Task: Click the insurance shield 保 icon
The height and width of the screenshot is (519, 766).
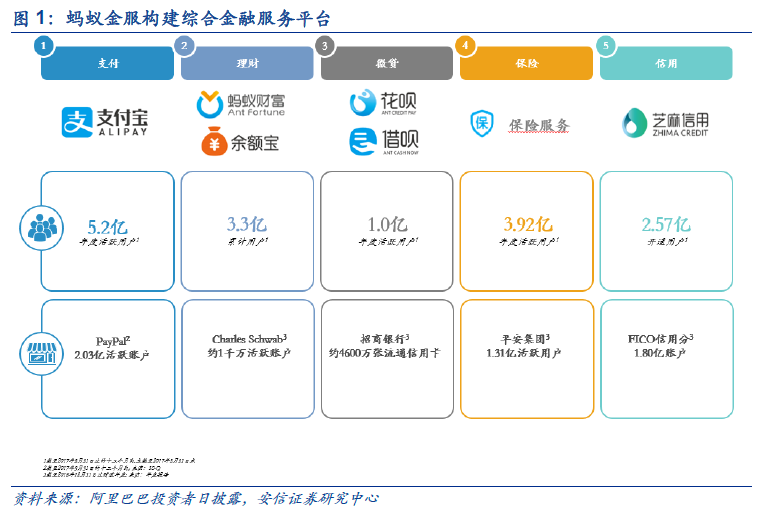Action: point(482,123)
